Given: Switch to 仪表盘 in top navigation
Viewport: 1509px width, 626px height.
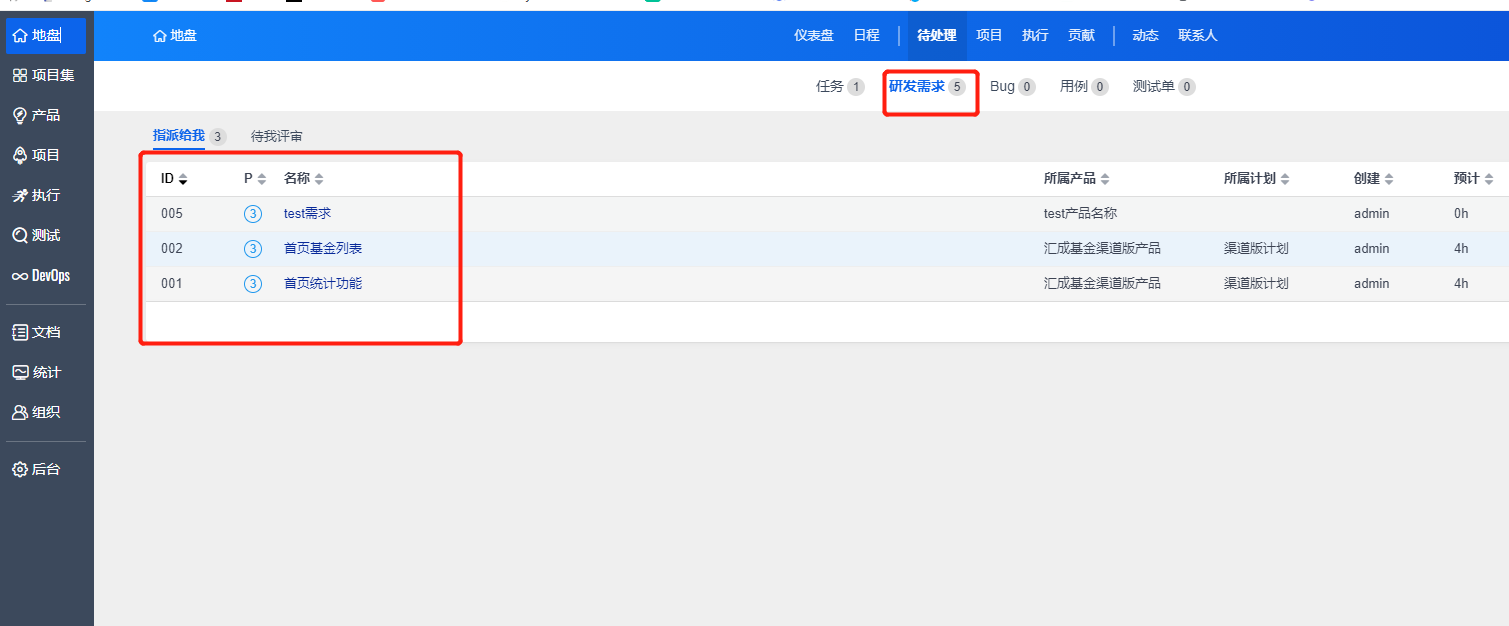Looking at the screenshot, I should tap(814, 36).
